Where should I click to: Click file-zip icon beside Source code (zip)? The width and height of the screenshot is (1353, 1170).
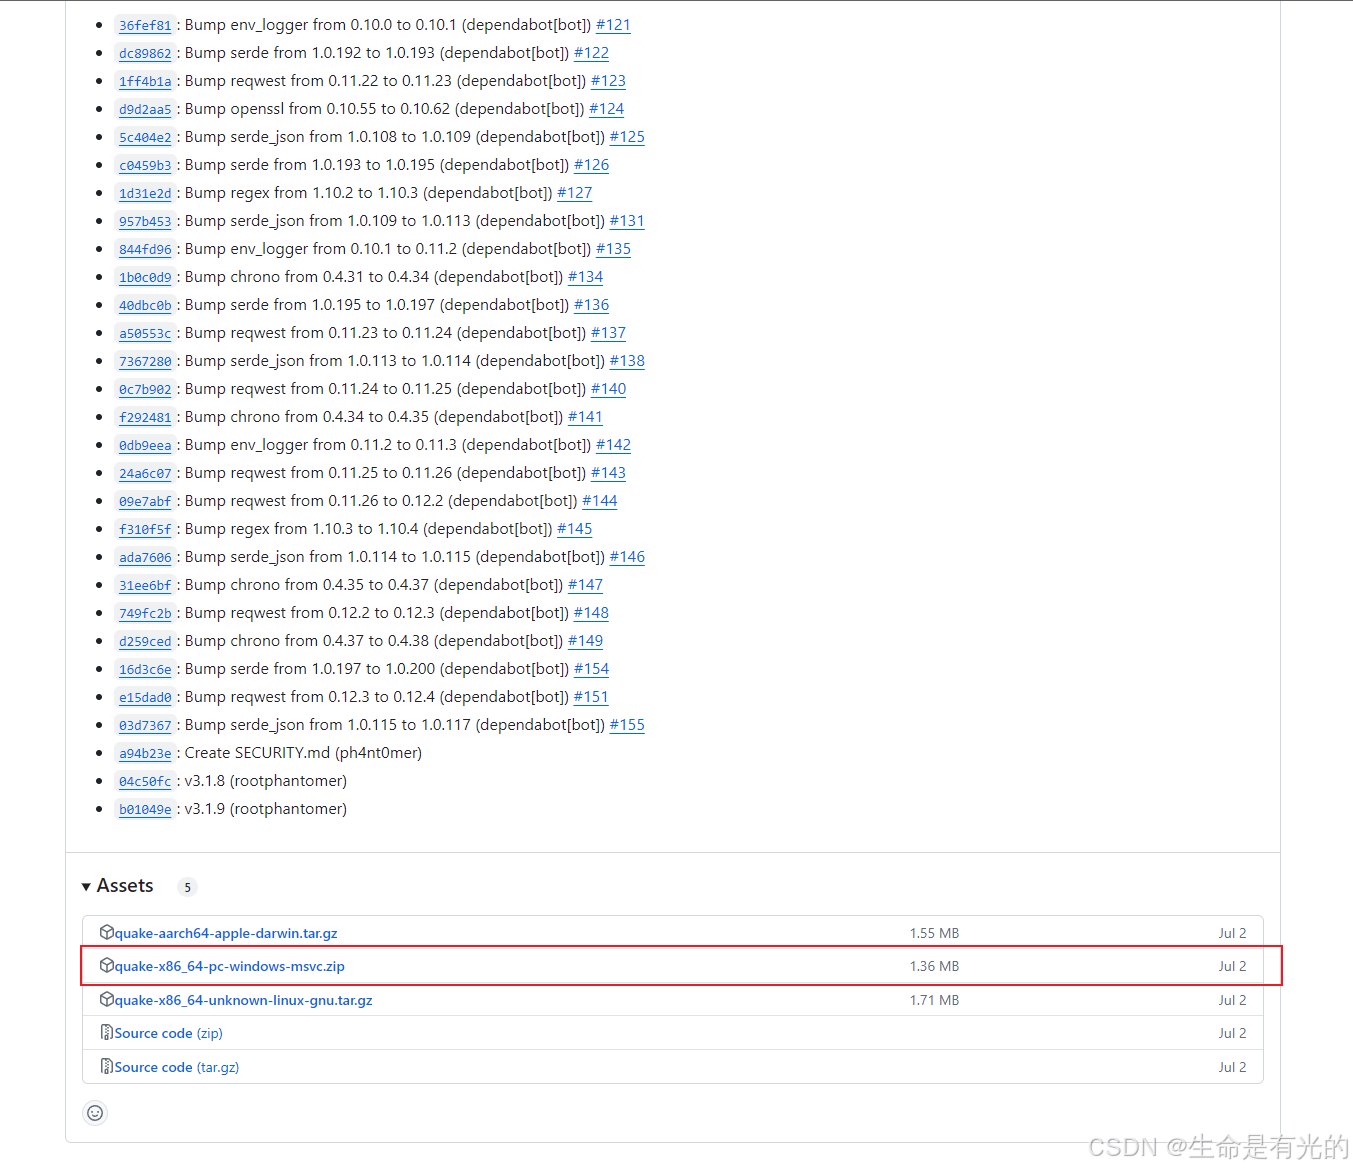107,1032
